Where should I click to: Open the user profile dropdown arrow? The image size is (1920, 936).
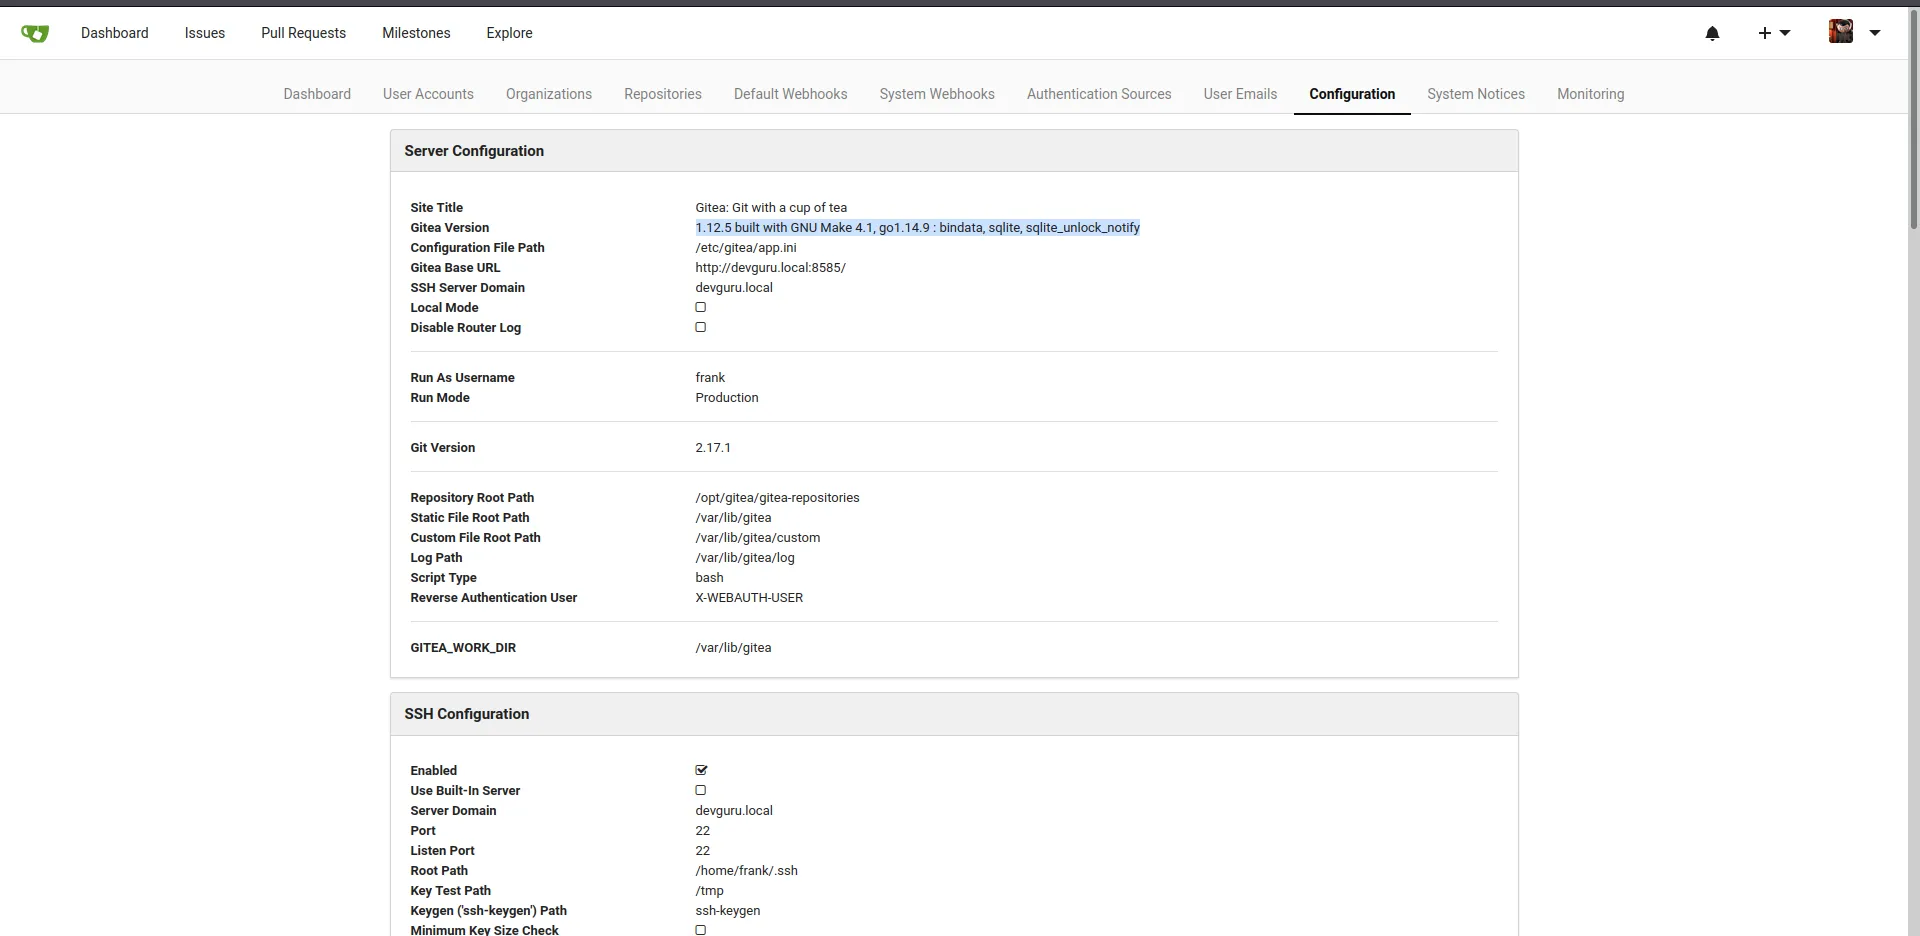pyautogui.click(x=1875, y=33)
